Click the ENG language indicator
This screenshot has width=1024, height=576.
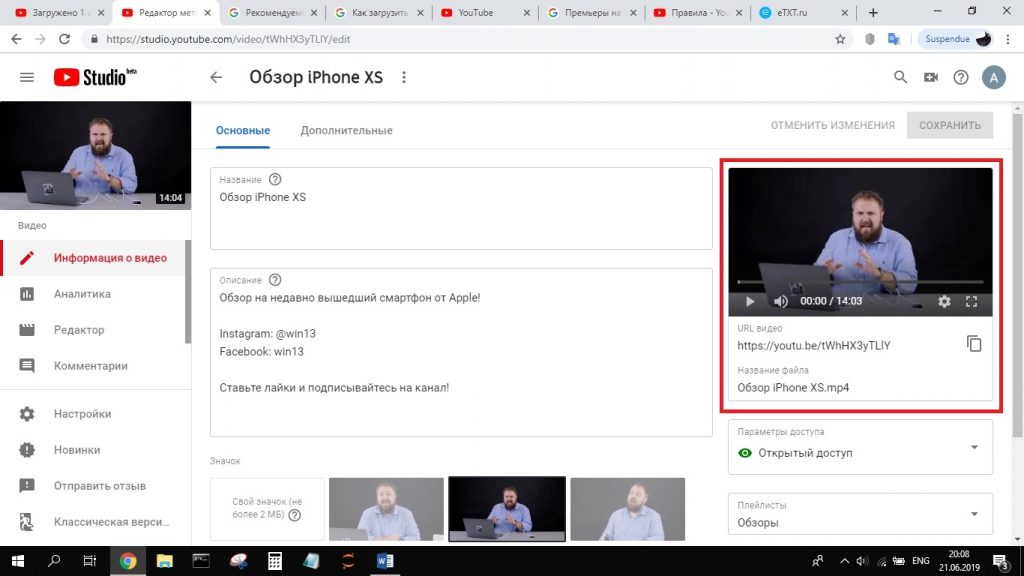tap(920, 561)
